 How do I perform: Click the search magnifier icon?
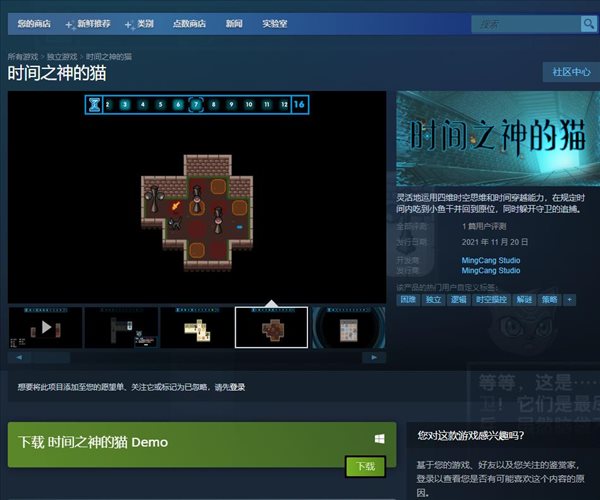(588, 24)
